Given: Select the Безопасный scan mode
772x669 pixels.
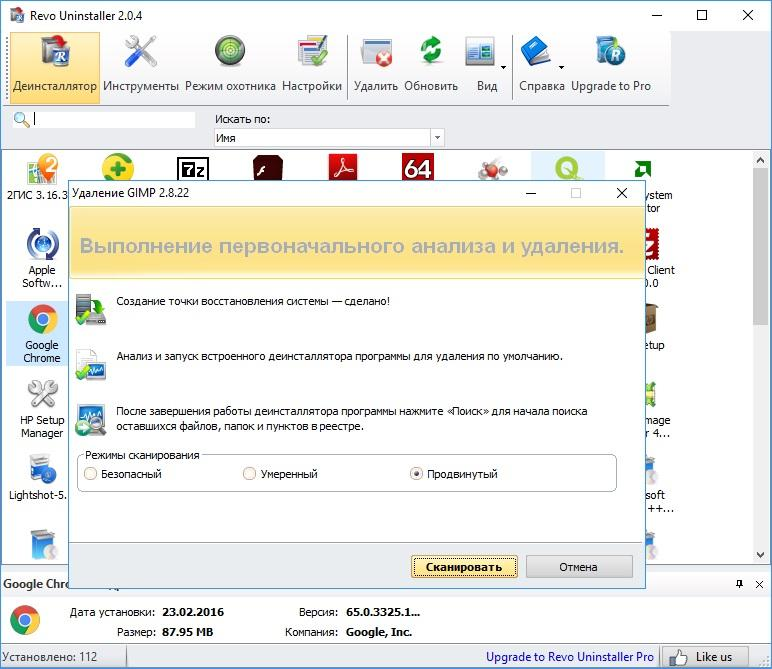Looking at the screenshot, I should click(91, 474).
